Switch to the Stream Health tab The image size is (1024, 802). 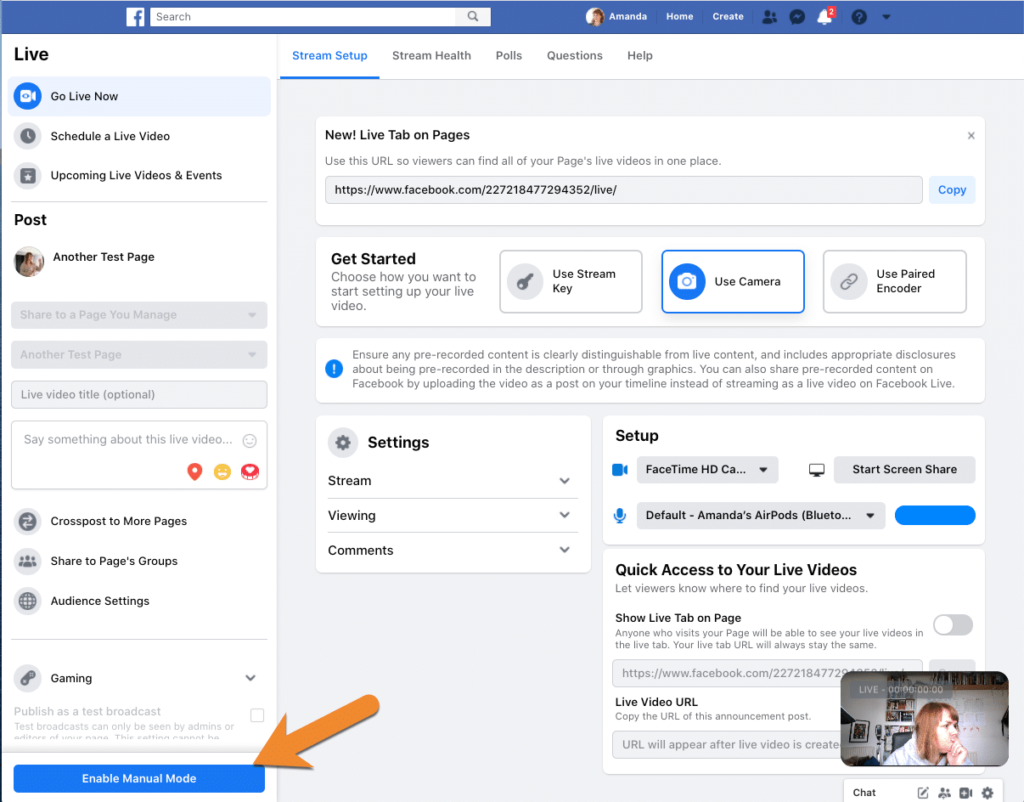point(431,56)
